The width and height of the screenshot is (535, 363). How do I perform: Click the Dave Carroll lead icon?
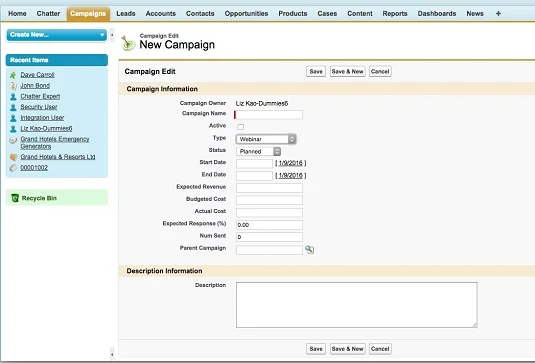point(13,75)
